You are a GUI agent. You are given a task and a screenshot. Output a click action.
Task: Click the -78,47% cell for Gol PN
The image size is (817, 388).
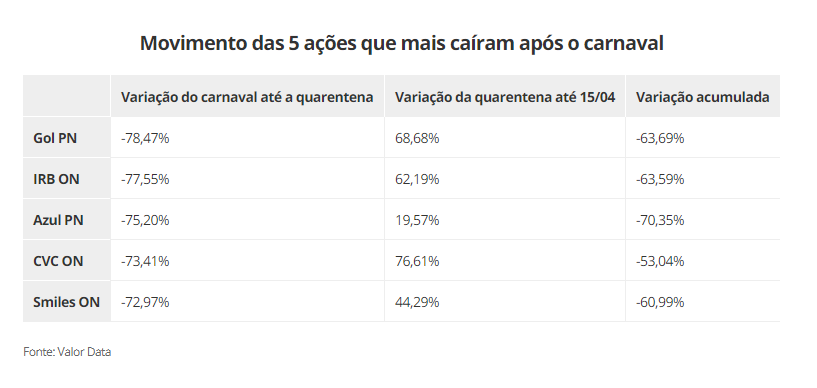tap(145, 138)
